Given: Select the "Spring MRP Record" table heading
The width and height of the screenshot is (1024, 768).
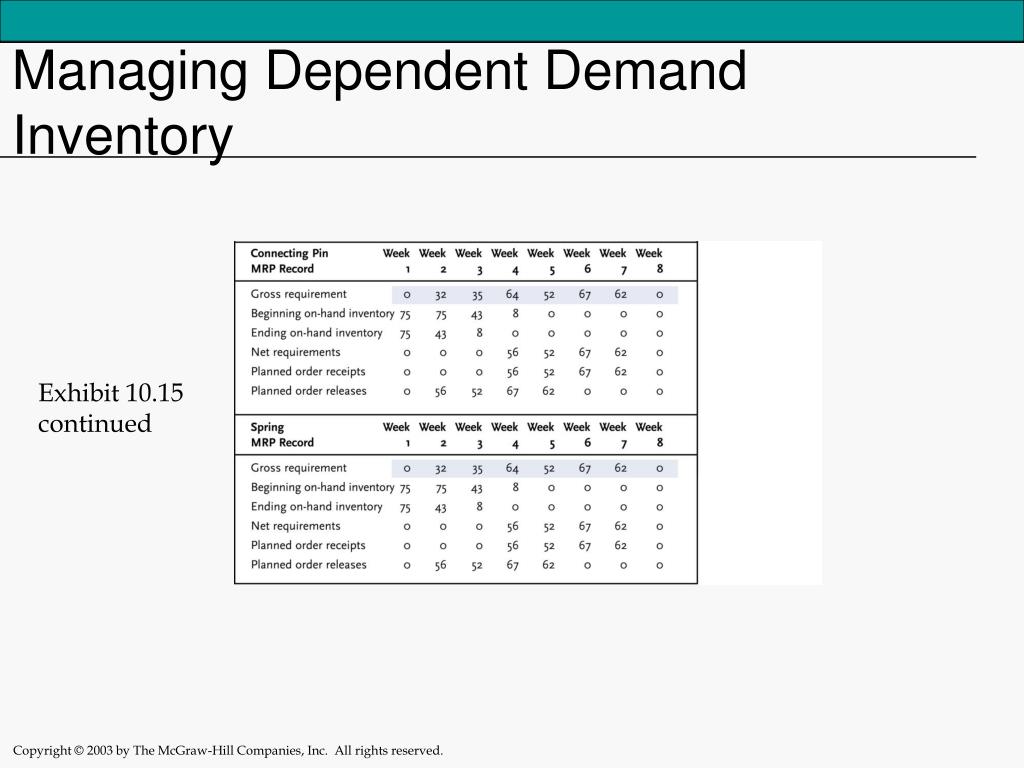Looking at the screenshot, I should click(282, 434).
